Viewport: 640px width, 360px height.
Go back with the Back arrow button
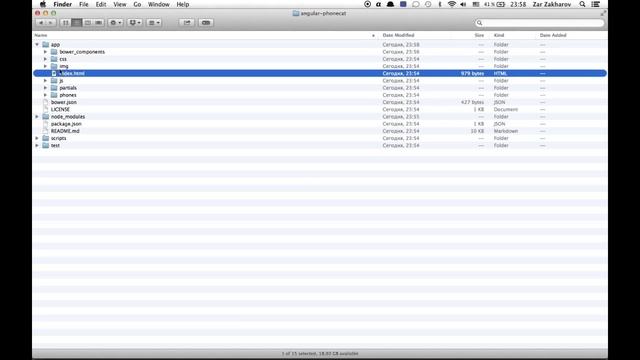(x=41, y=22)
